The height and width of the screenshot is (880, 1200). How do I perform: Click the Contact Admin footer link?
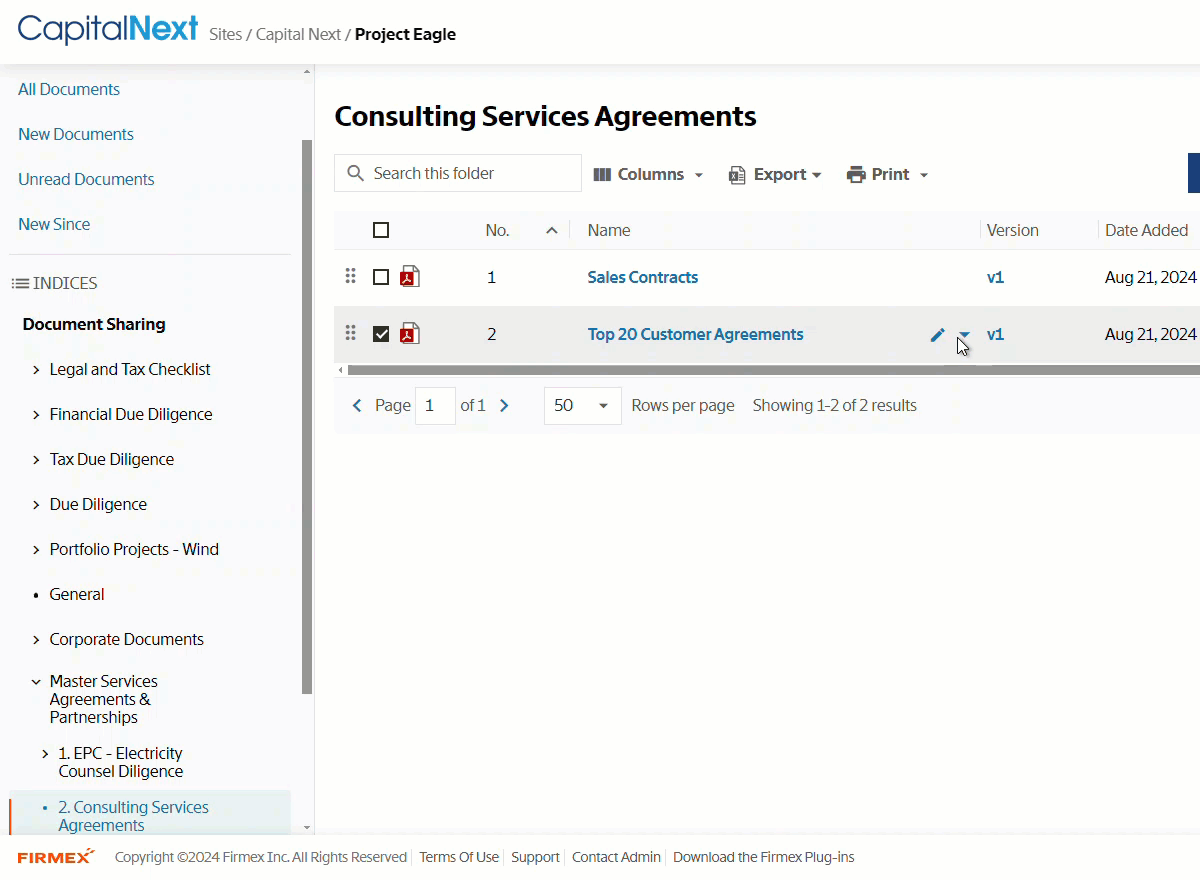(616, 857)
